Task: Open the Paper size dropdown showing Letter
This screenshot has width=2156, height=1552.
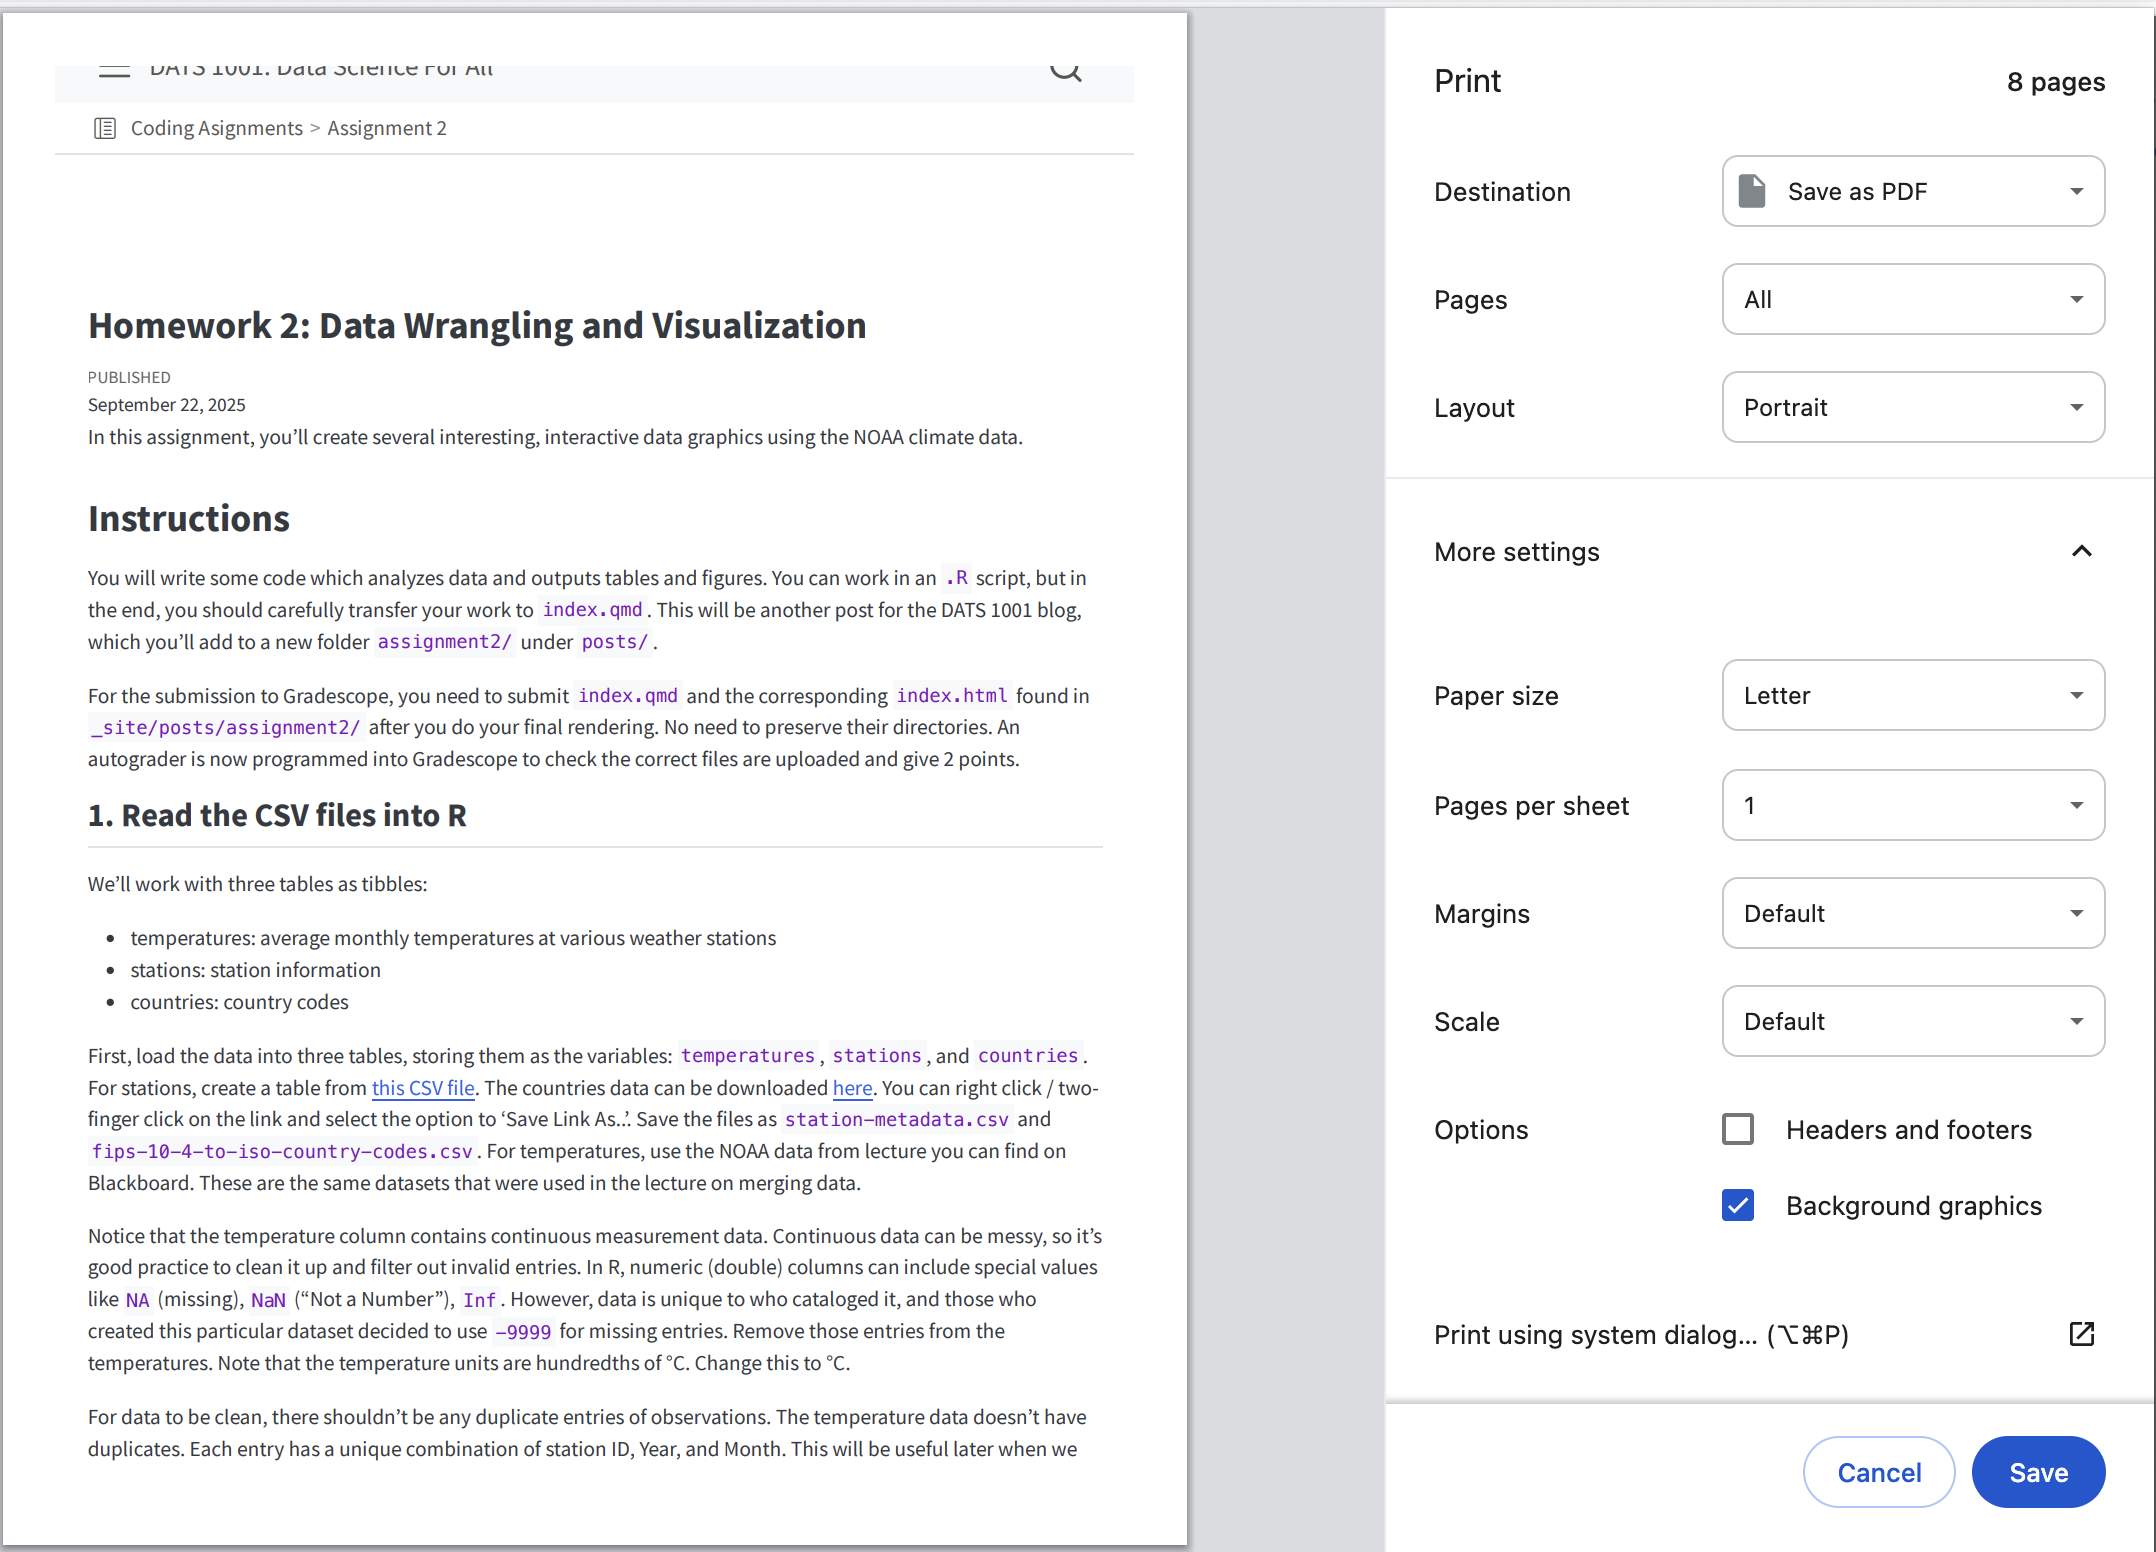Action: coord(1912,695)
